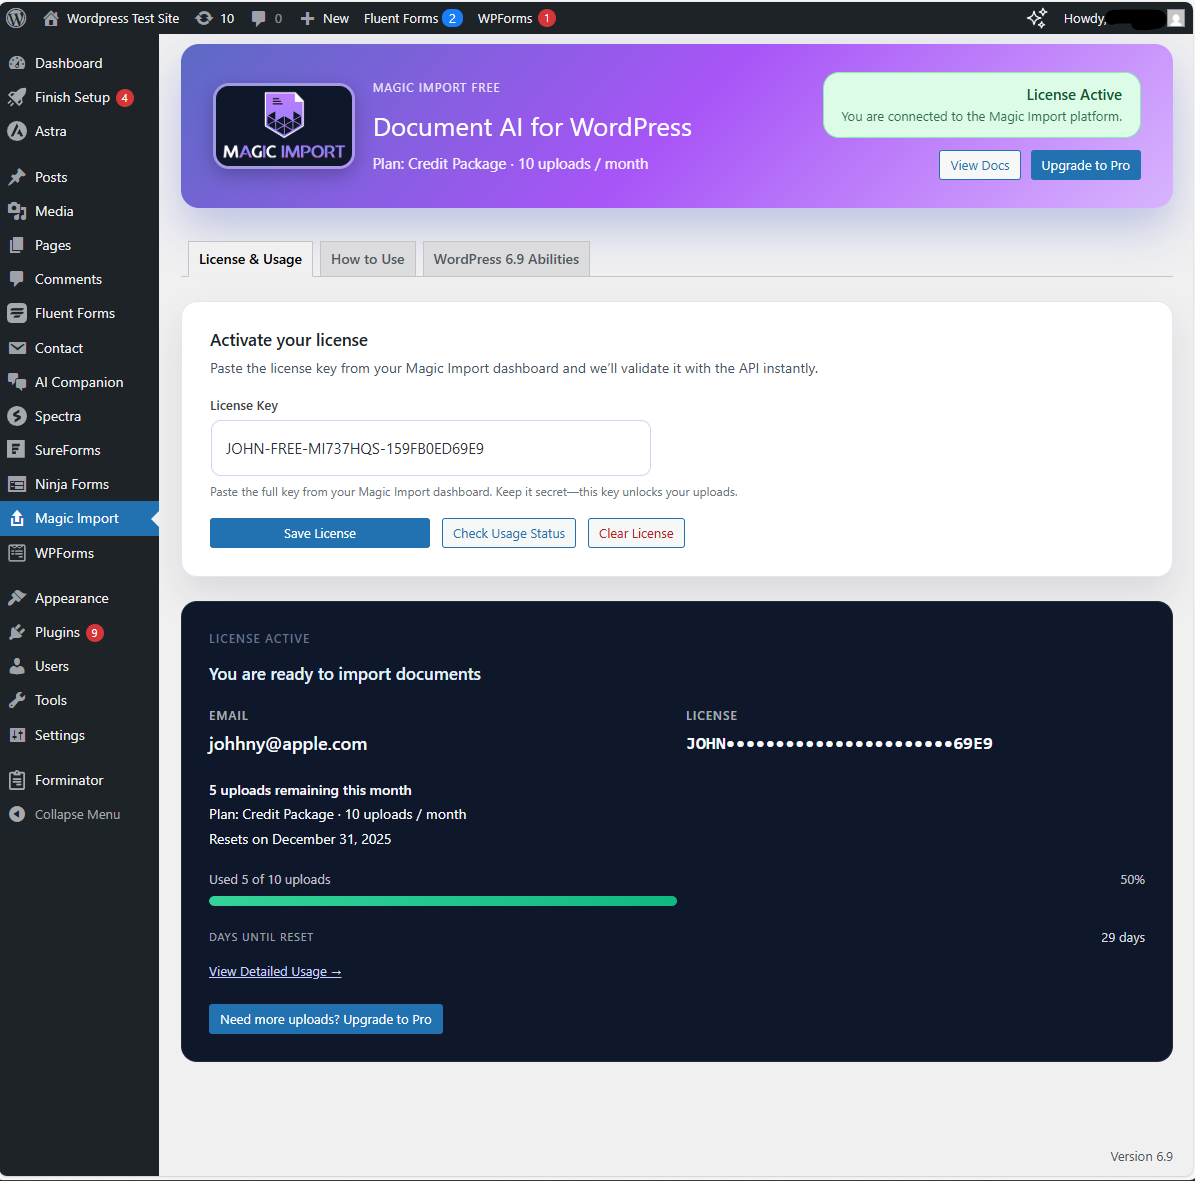Click the Comments icon in sidebar
The image size is (1195, 1181).
tap(17, 279)
